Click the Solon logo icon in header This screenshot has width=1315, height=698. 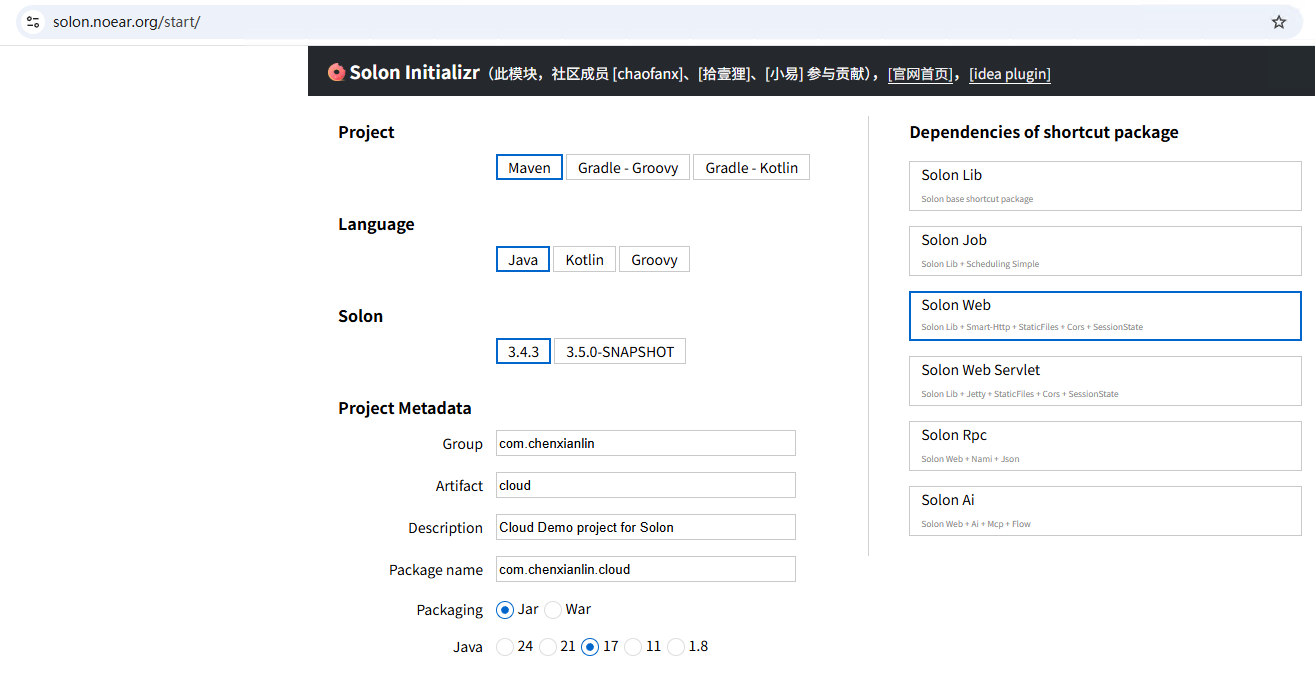[x=336, y=72]
